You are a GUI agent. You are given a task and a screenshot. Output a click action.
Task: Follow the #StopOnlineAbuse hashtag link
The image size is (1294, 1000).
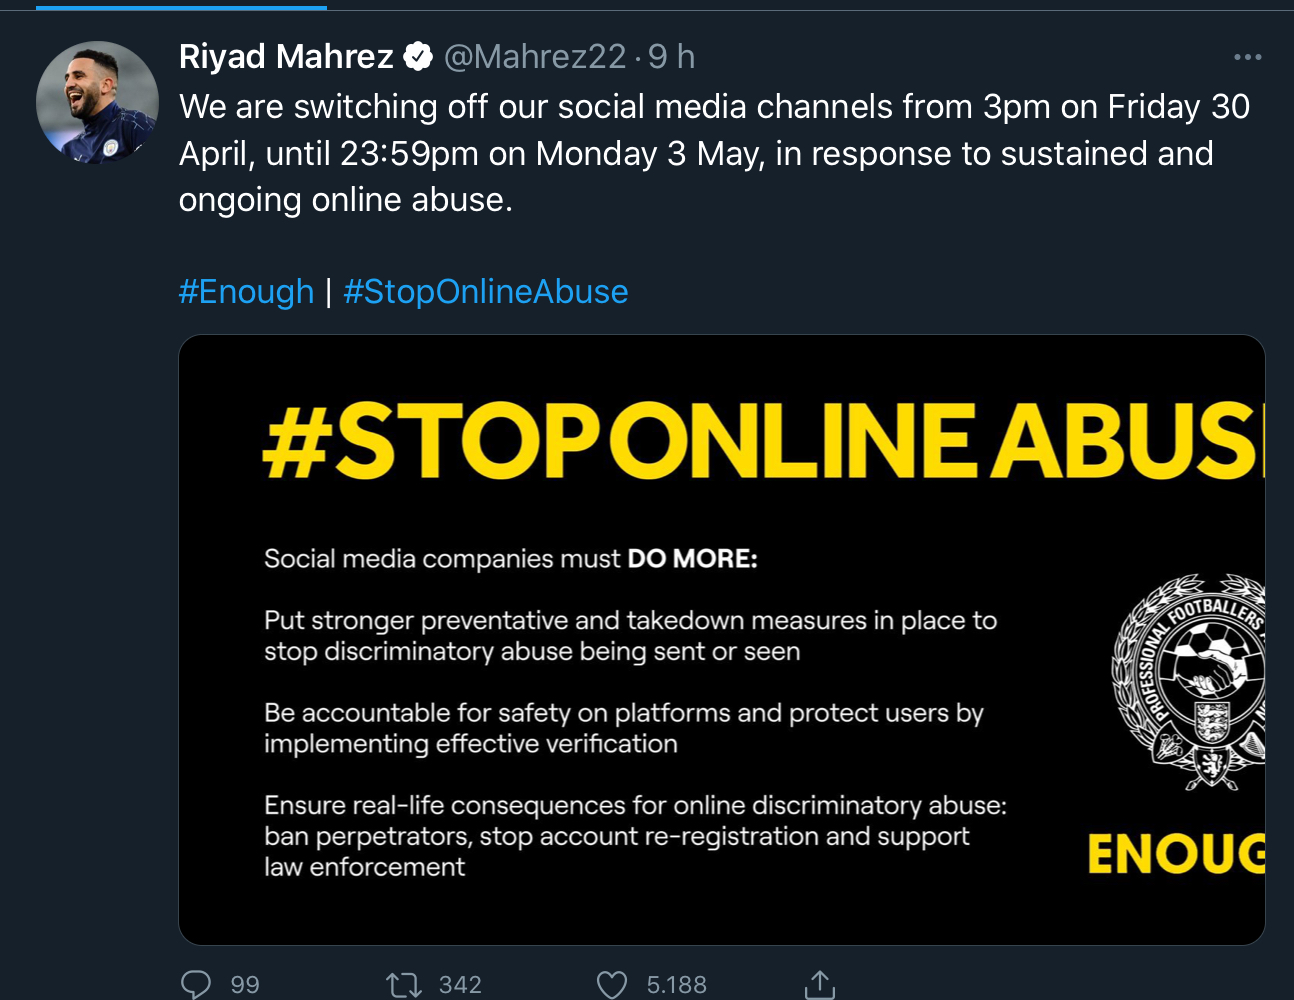(485, 291)
